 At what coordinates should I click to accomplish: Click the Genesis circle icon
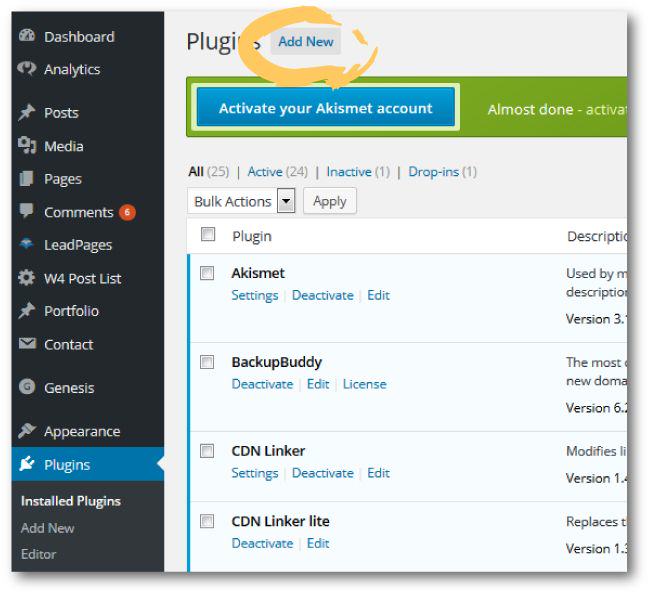click(27, 387)
